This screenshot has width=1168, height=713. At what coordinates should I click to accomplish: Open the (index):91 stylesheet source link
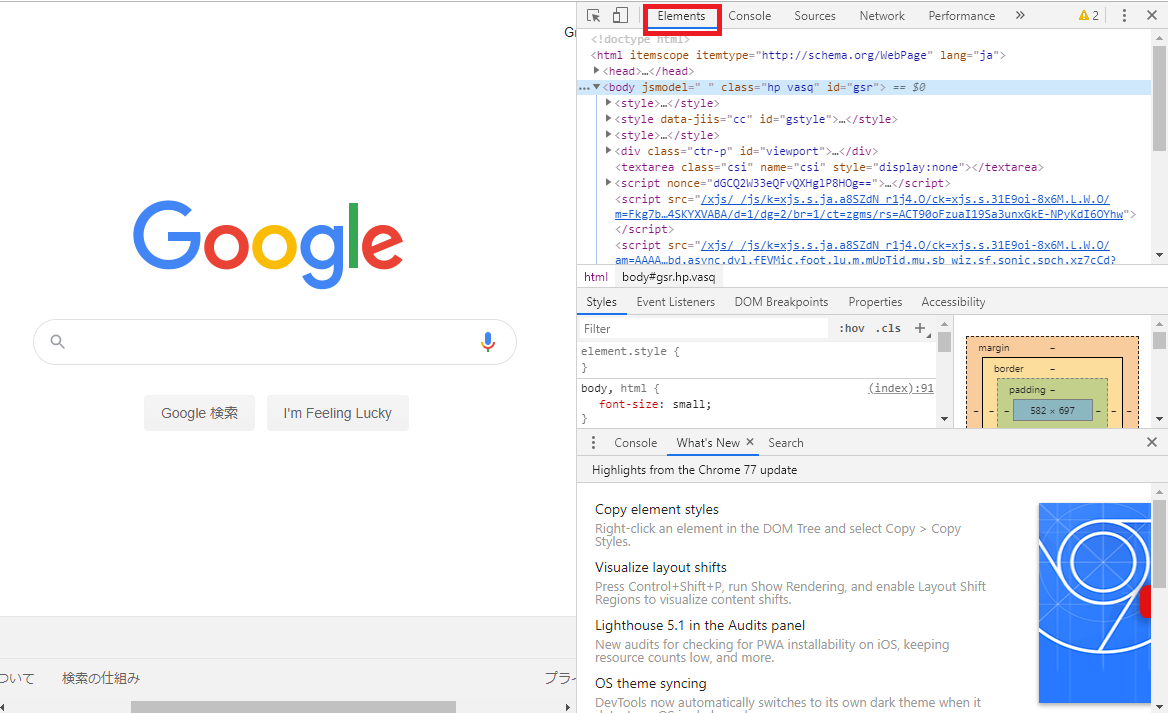pos(900,388)
